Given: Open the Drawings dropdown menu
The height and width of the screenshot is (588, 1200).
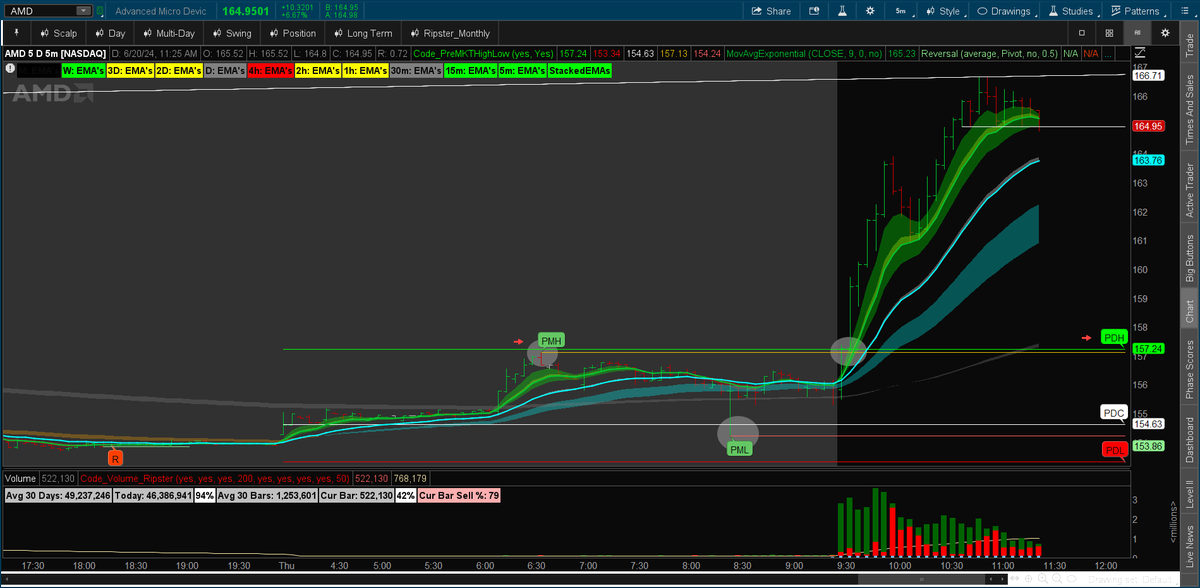Looking at the screenshot, I should 1004,11.
